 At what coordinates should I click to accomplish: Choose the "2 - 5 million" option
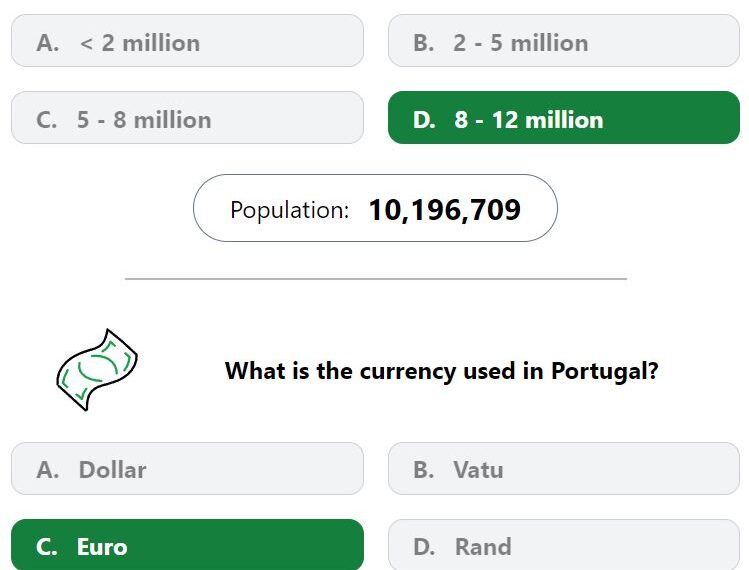[x=564, y=41]
